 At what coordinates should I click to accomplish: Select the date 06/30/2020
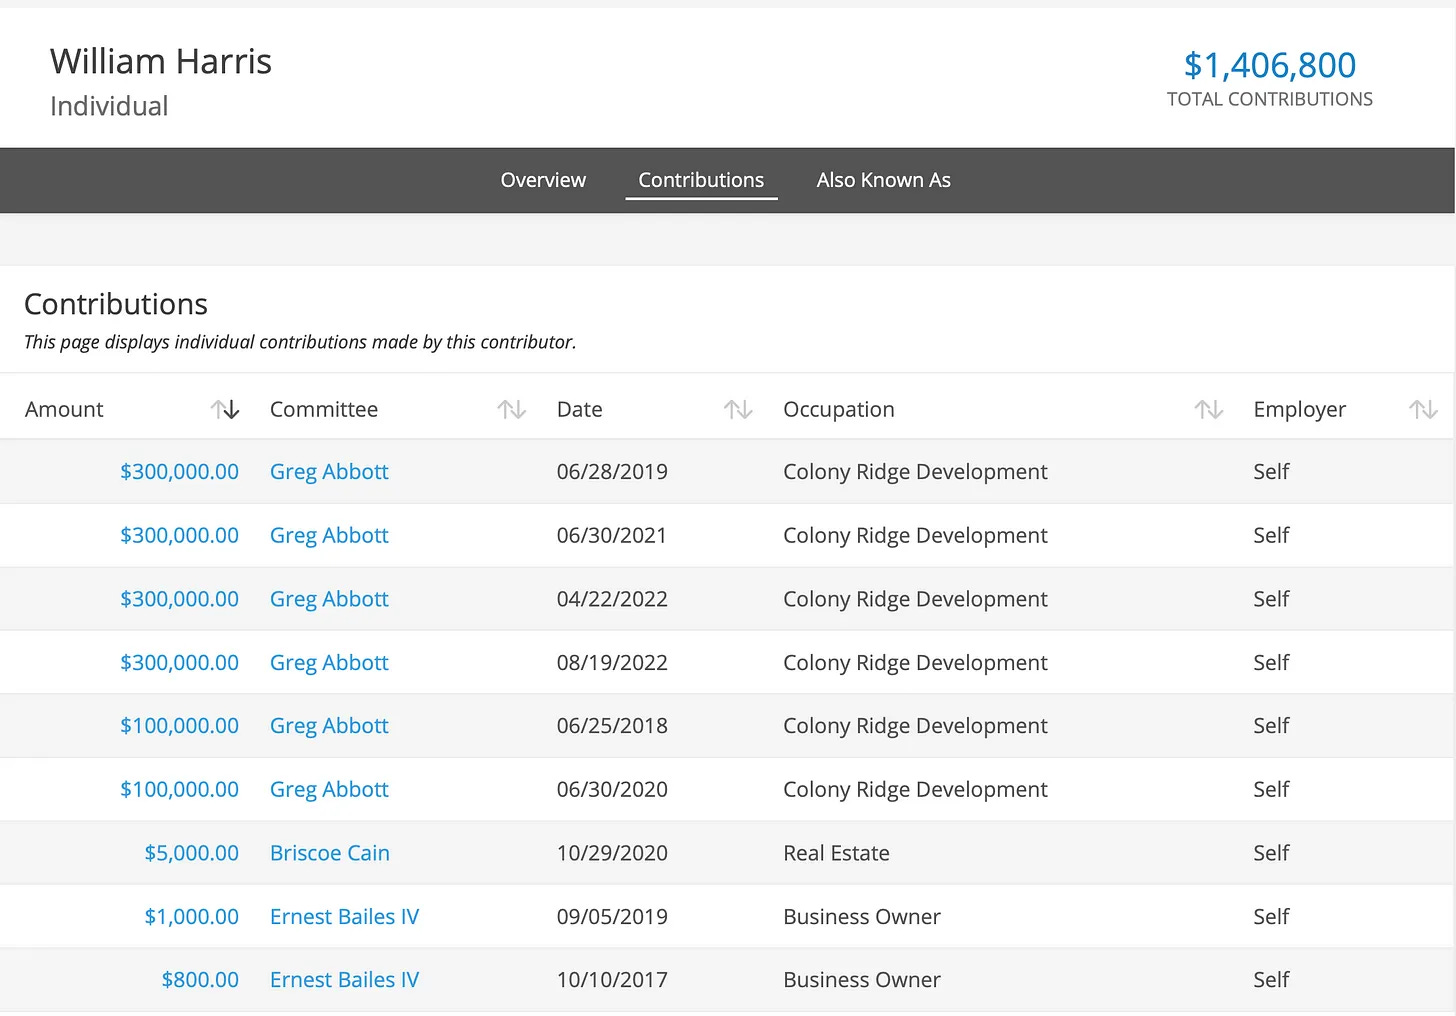(x=612, y=789)
